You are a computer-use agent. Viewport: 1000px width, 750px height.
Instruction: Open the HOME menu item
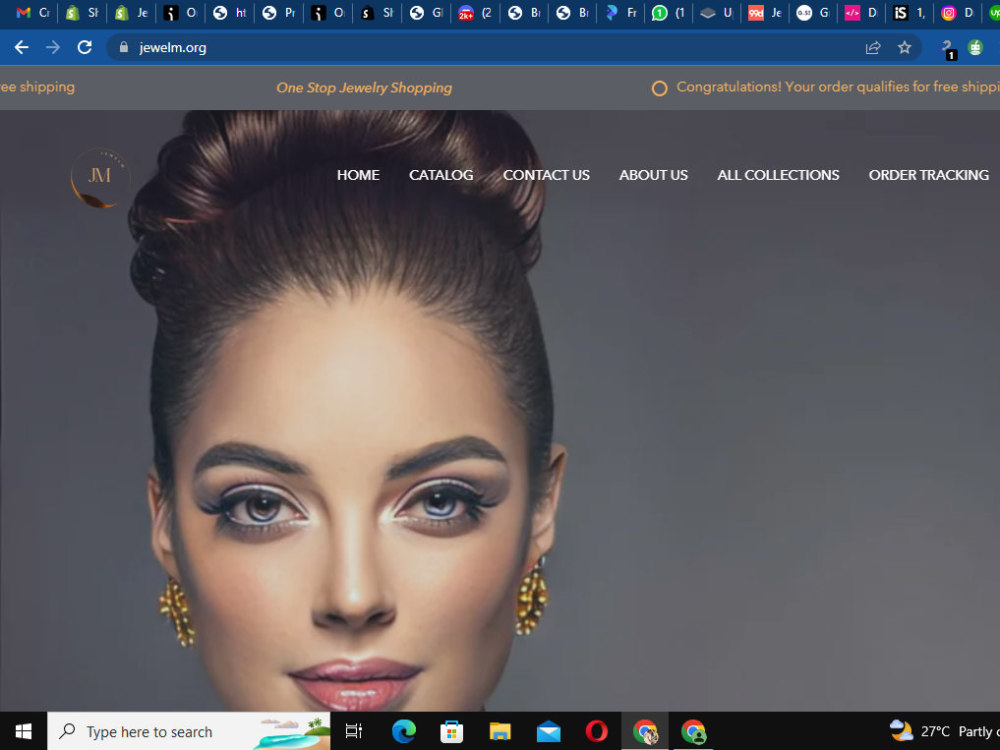click(358, 175)
